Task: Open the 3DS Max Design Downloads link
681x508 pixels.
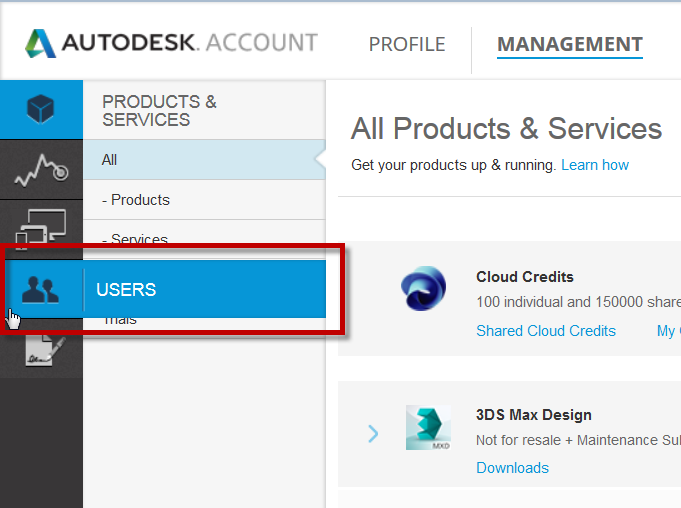Action: 512,468
